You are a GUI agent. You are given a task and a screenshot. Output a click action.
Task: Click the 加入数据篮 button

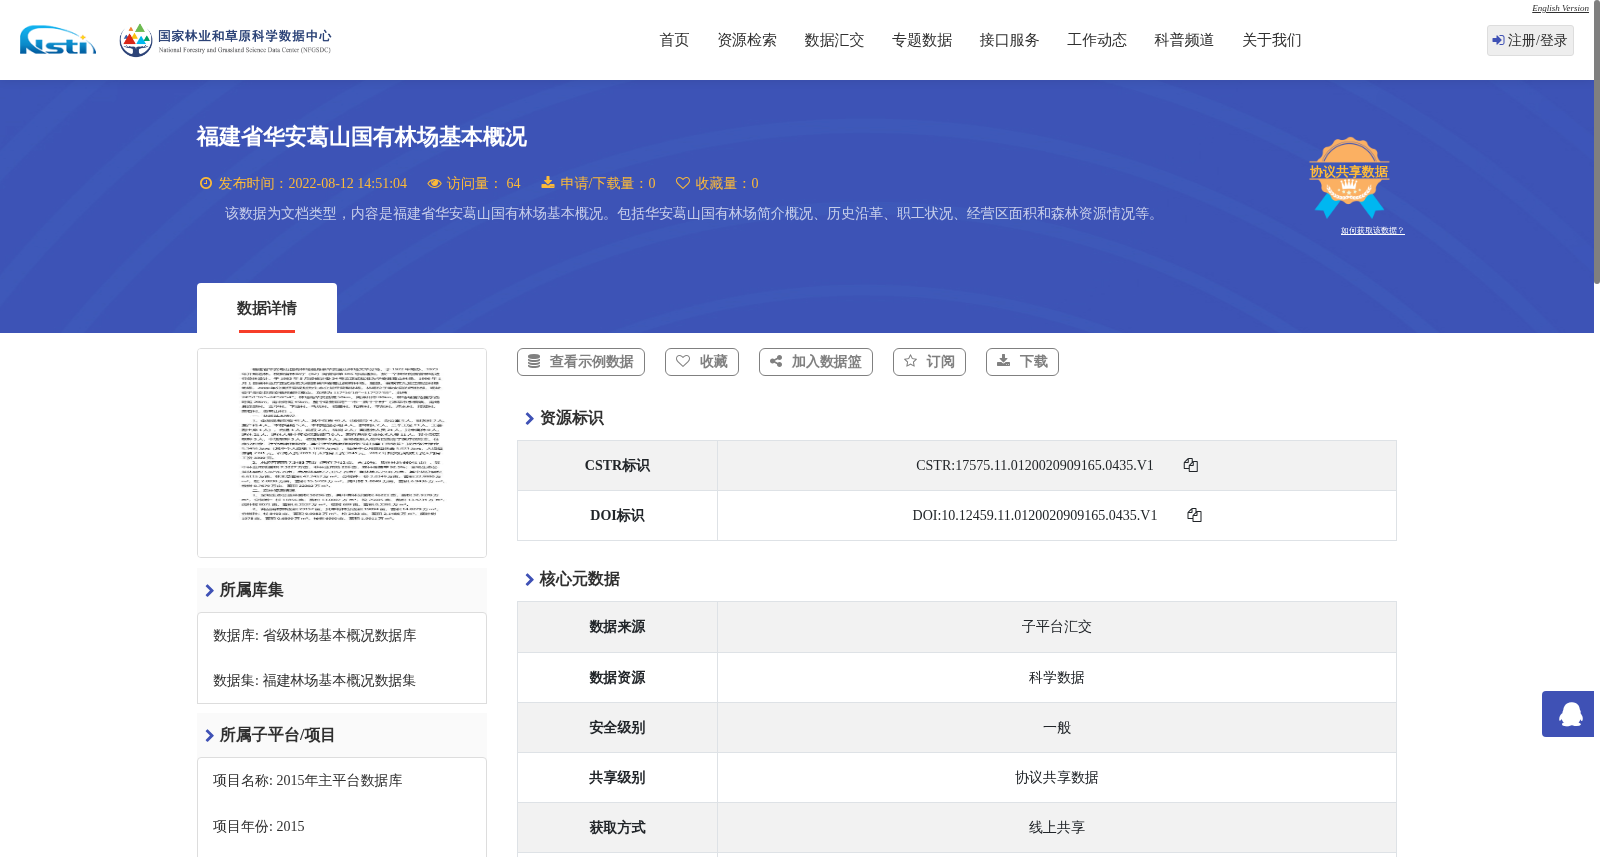(816, 362)
